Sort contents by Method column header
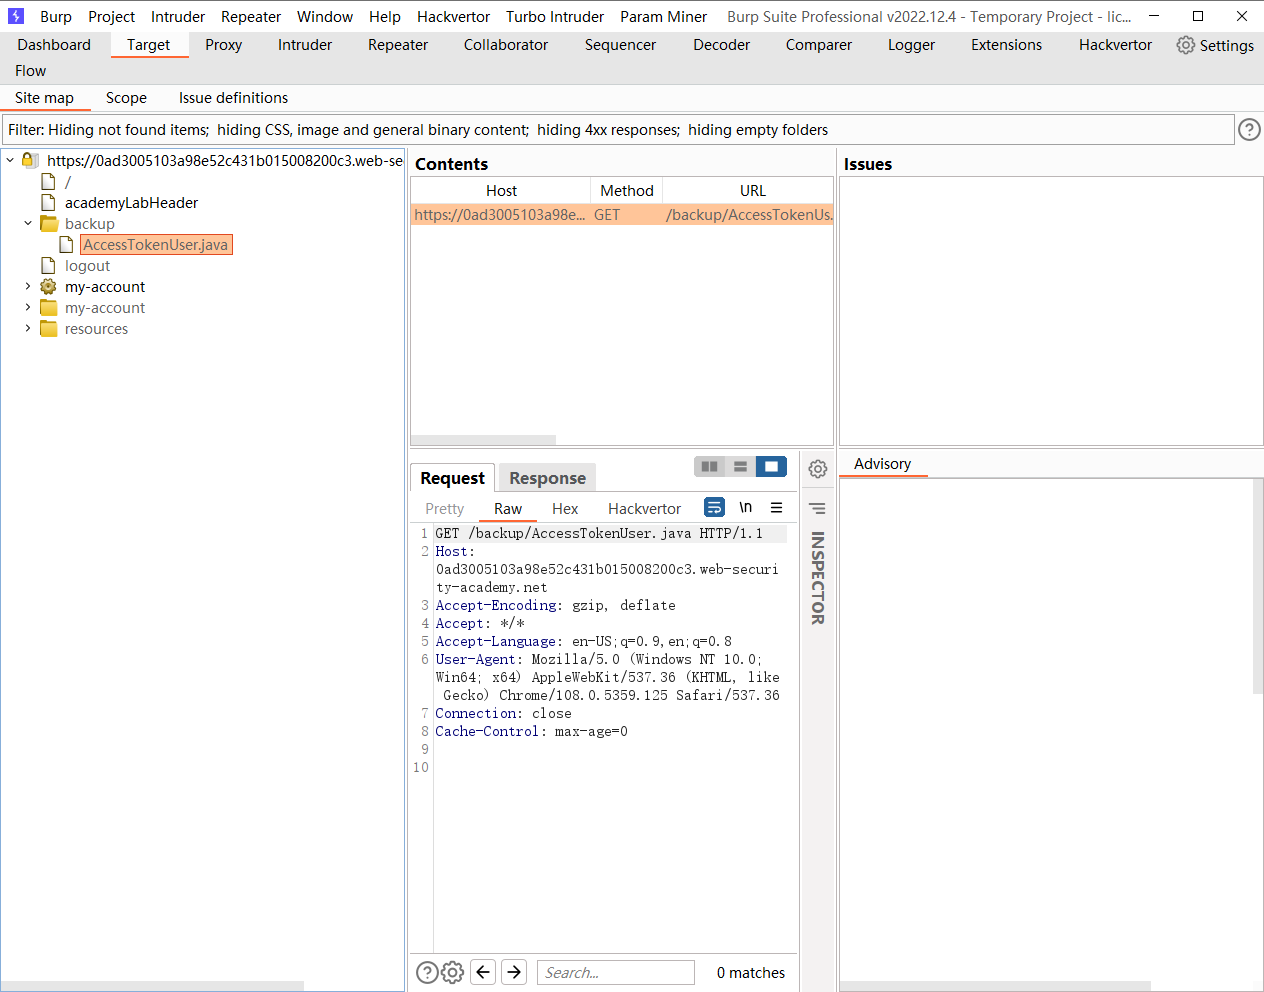The height and width of the screenshot is (992, 1264). 627,191
